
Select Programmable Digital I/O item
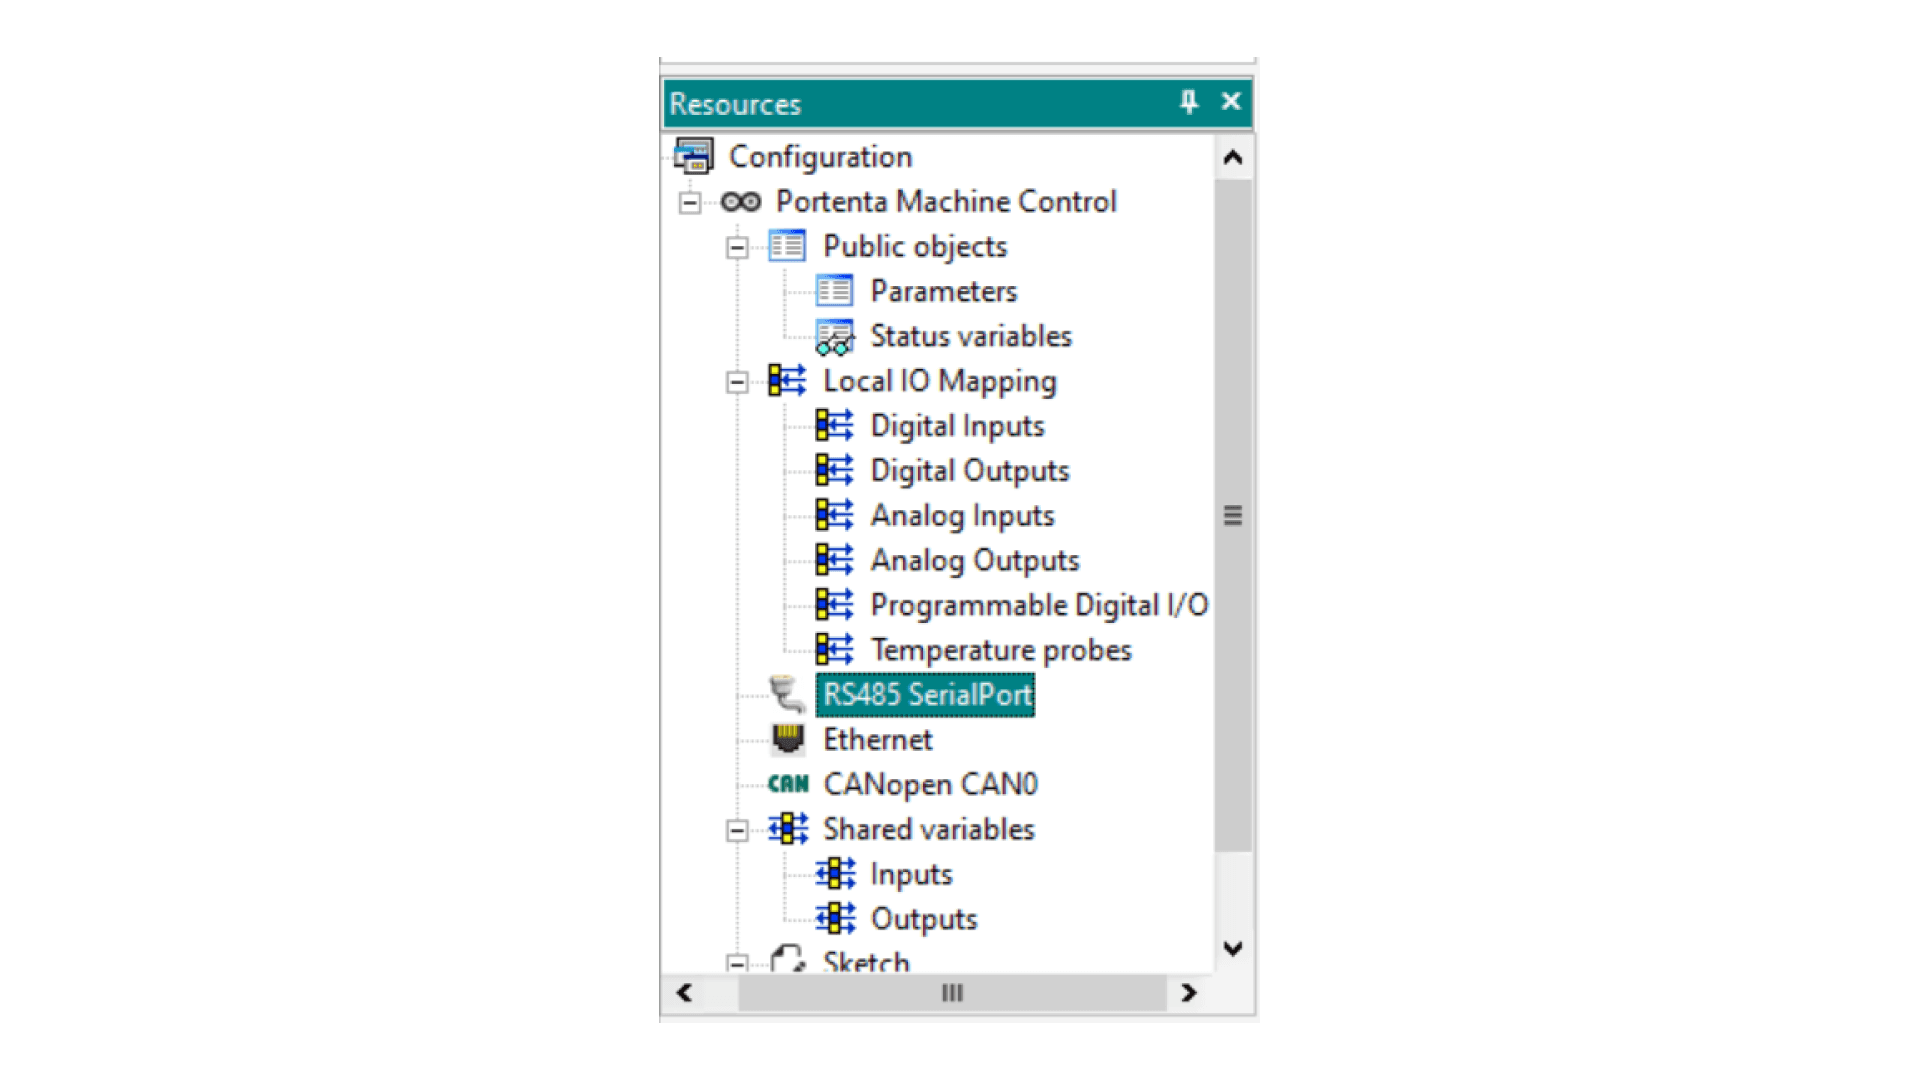(1038, 605)
